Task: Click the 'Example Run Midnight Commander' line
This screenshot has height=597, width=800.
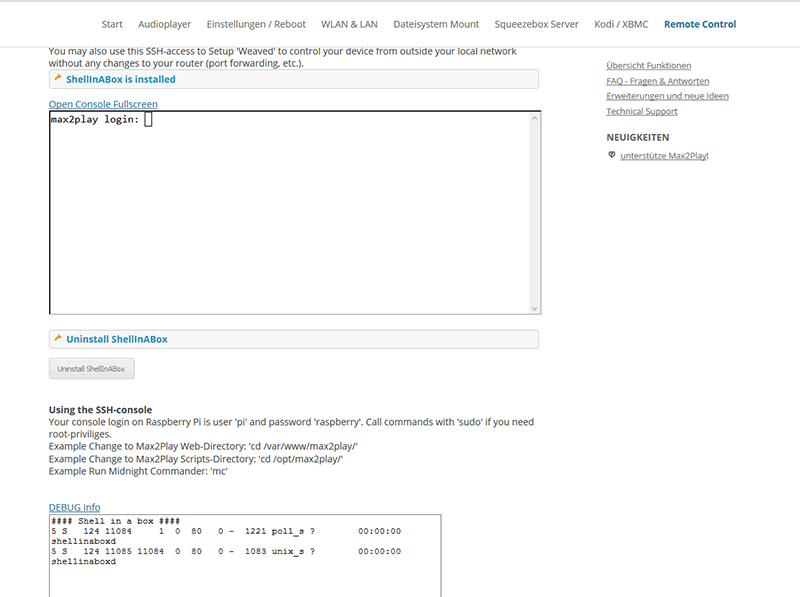Action: coord(138,471)
